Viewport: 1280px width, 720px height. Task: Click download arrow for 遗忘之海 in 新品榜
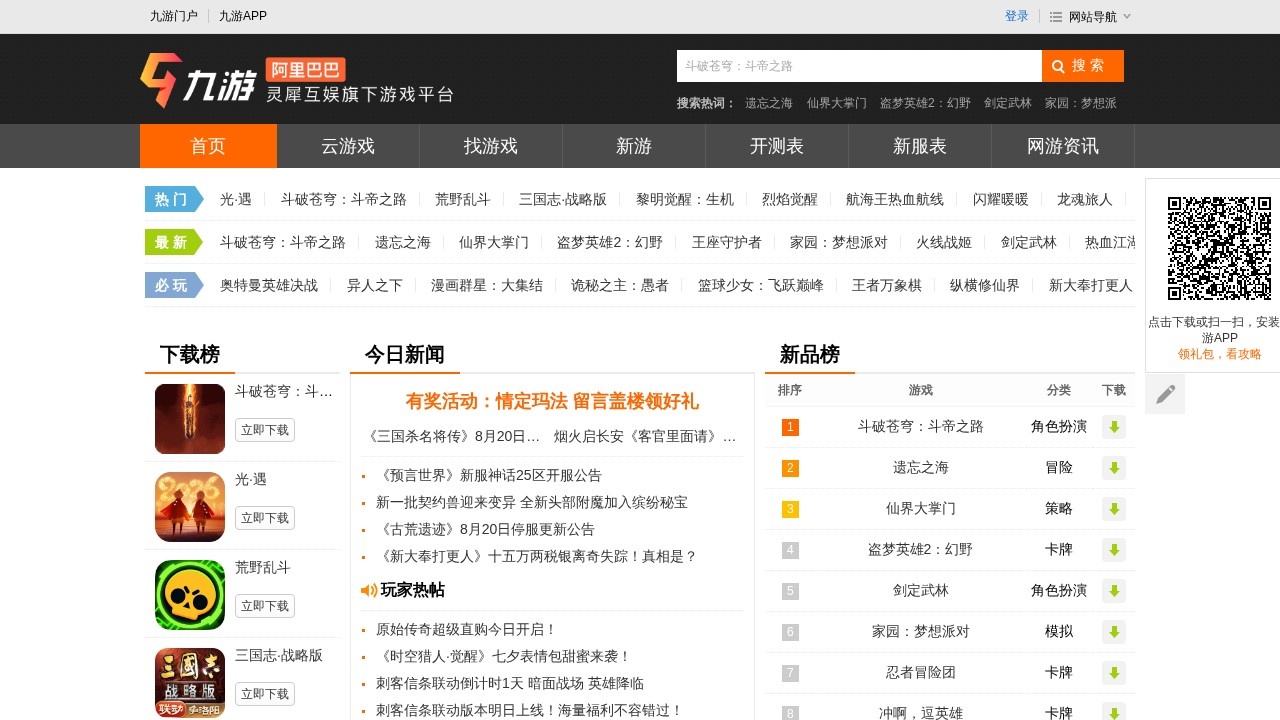pyautogui.click(x=1114, y=468)
